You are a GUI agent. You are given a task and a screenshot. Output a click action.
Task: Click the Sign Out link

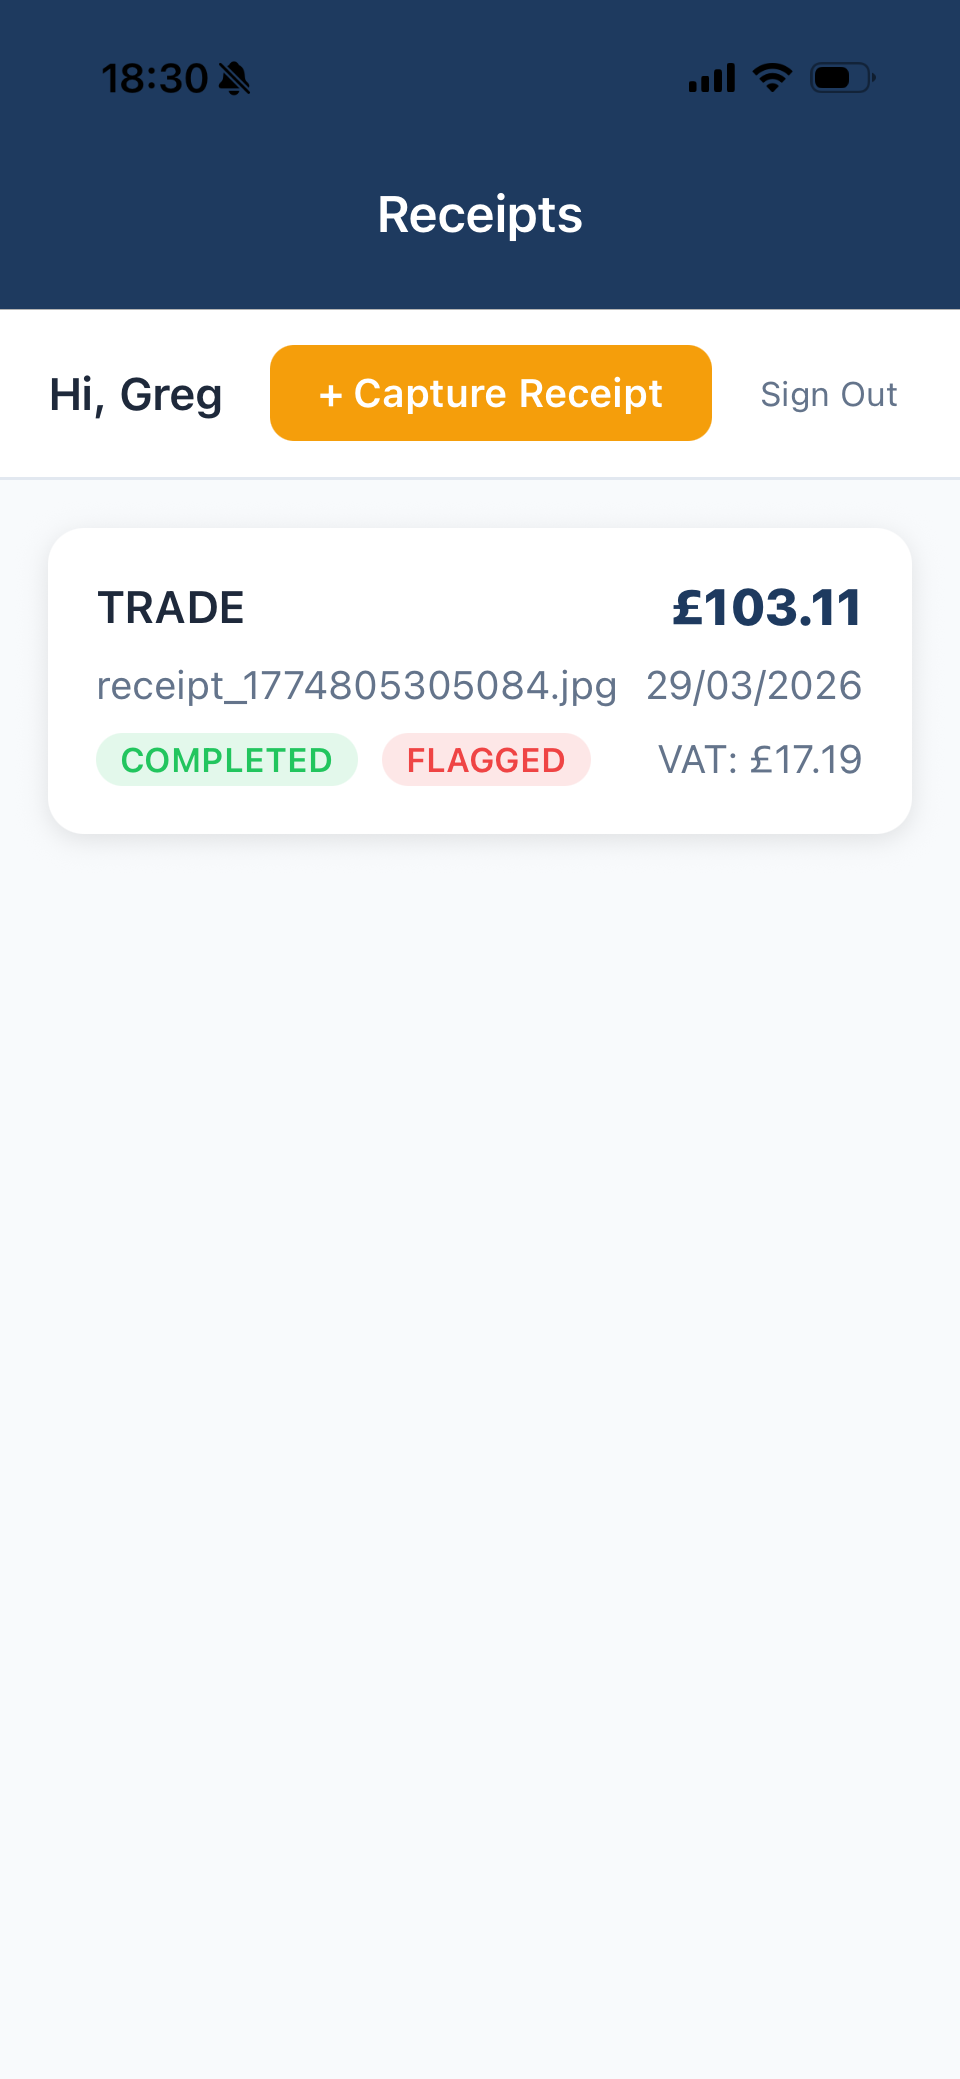[828, 394]
